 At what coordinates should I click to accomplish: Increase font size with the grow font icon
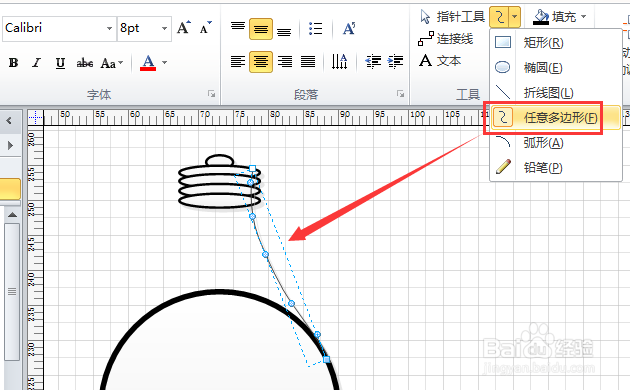[x=184, y=28]
